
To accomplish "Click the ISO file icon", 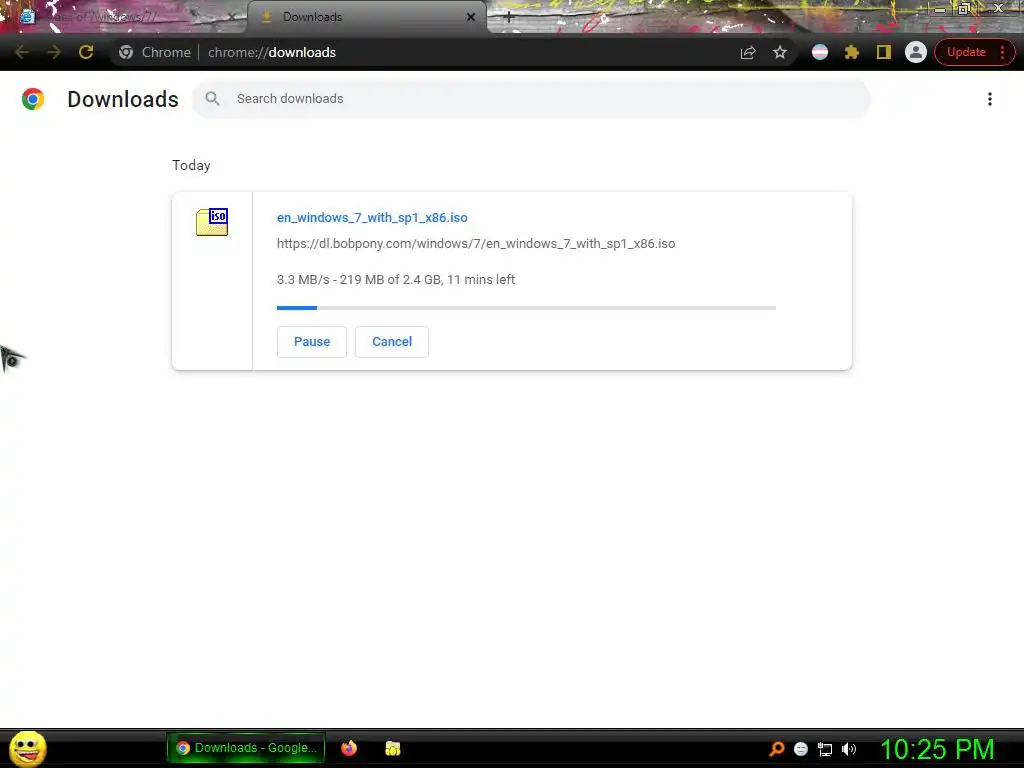I will pyautogui.click(x=212, y=222).
